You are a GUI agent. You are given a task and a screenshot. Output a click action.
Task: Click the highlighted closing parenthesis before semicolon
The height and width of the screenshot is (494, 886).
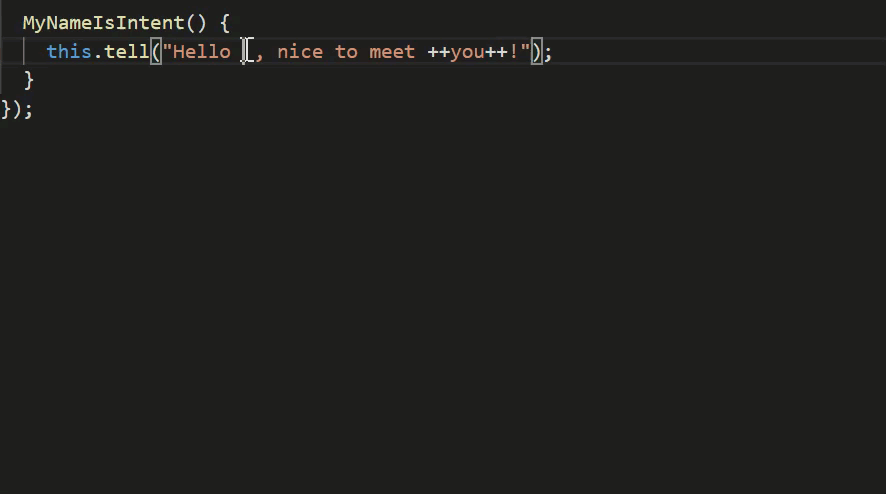[x=537, y=52]
